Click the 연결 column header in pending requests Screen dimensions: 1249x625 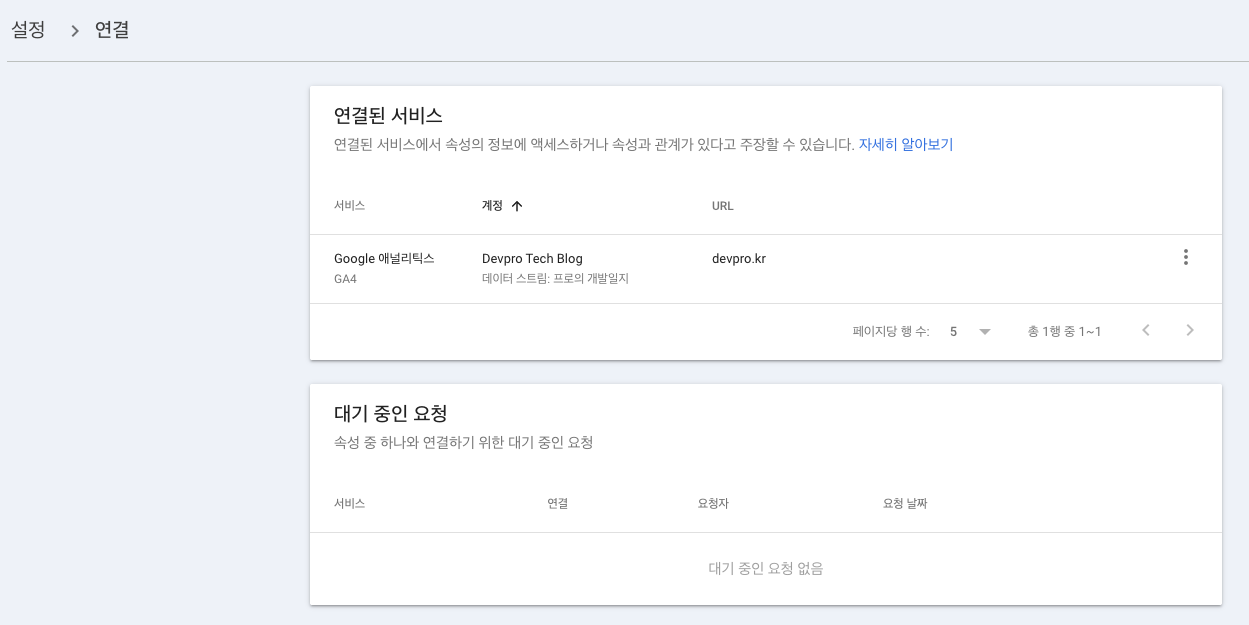[x=557, y=503]
